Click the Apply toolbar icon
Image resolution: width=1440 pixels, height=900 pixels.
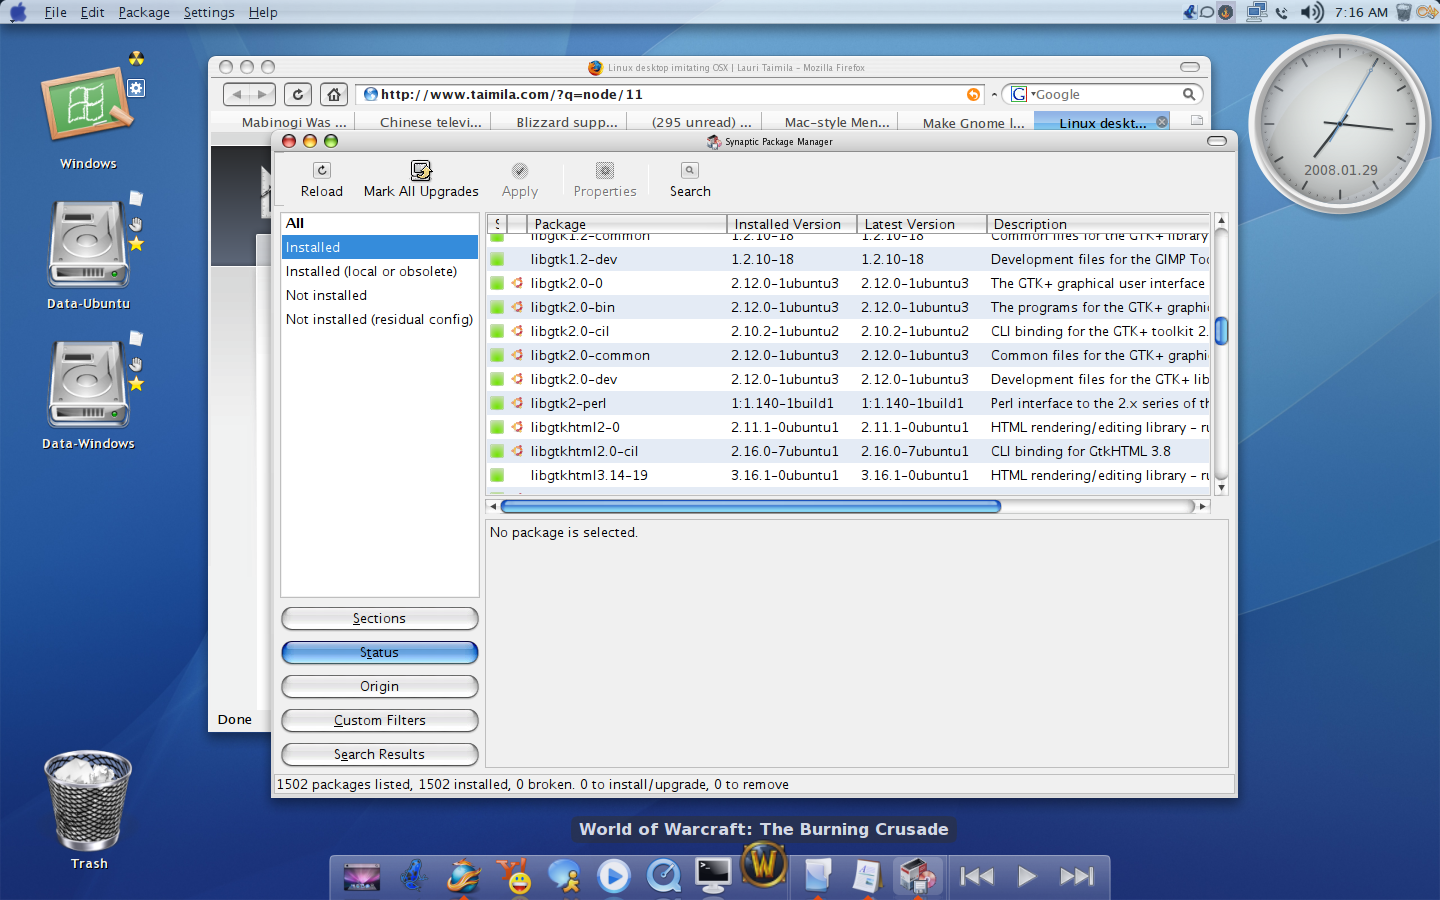(520, 171)
